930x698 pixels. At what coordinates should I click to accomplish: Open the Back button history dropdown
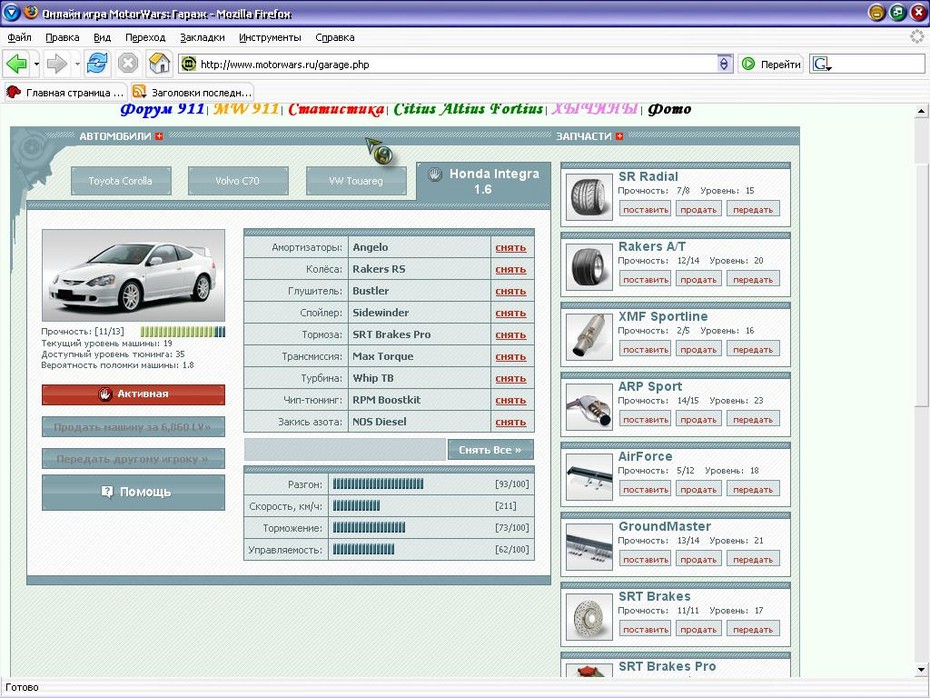36,63
